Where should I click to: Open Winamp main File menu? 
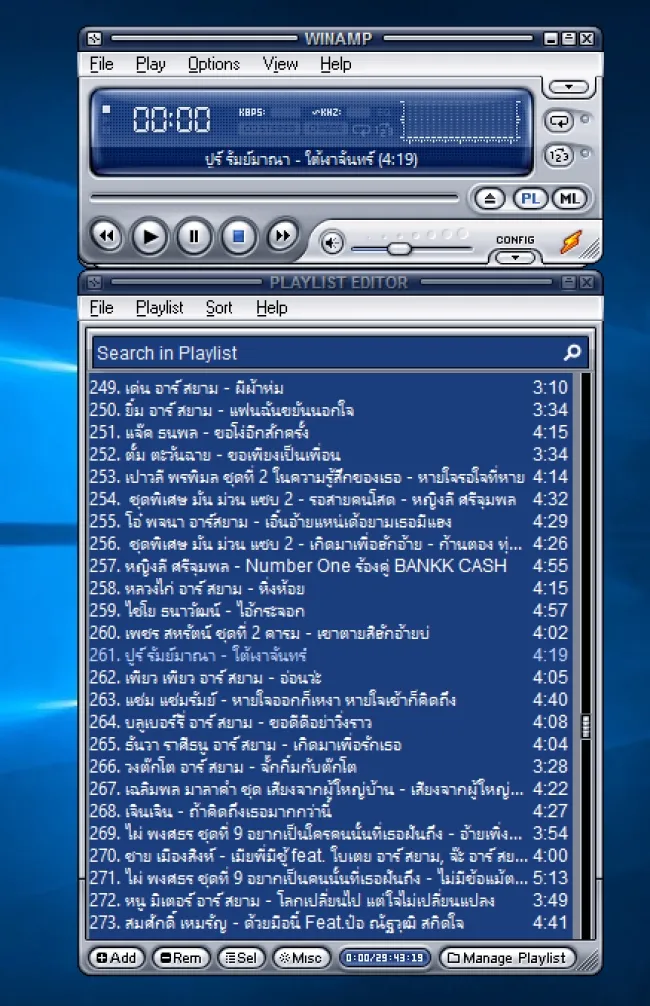[101, 64]
